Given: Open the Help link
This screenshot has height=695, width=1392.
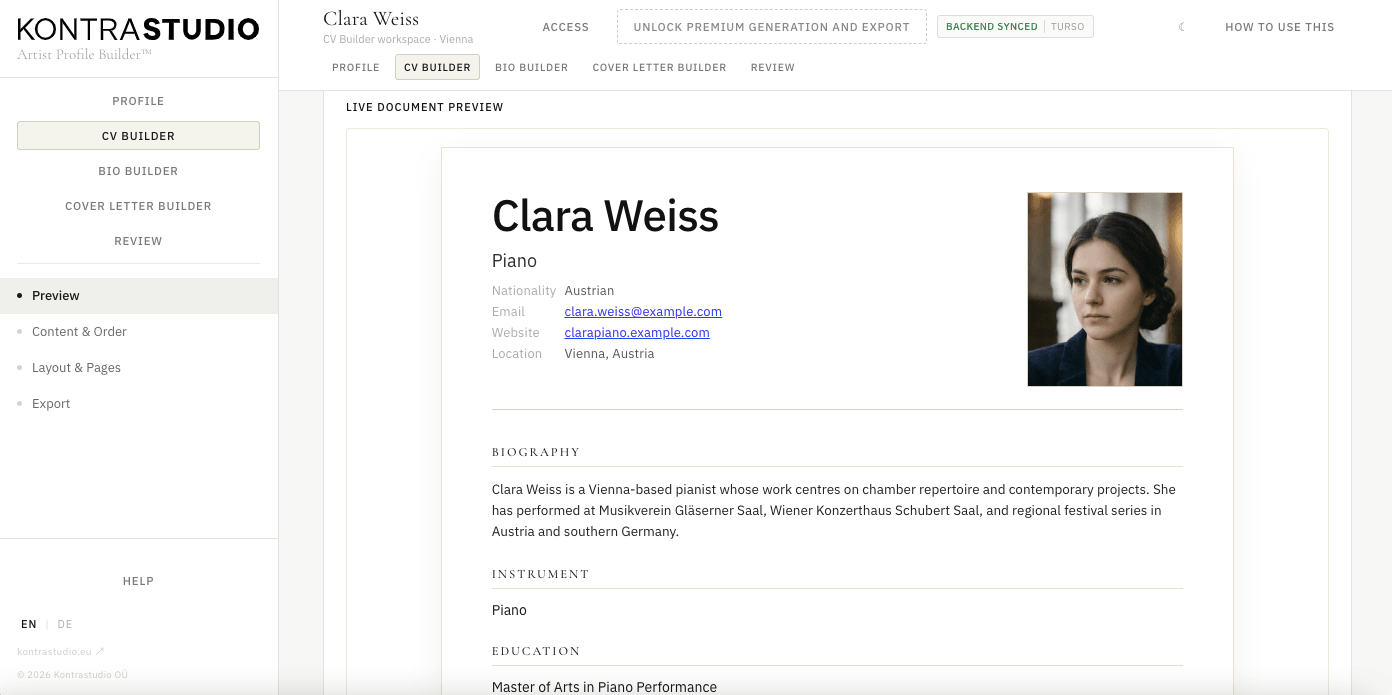Looking at the screenshot, I should click(138, 581).
